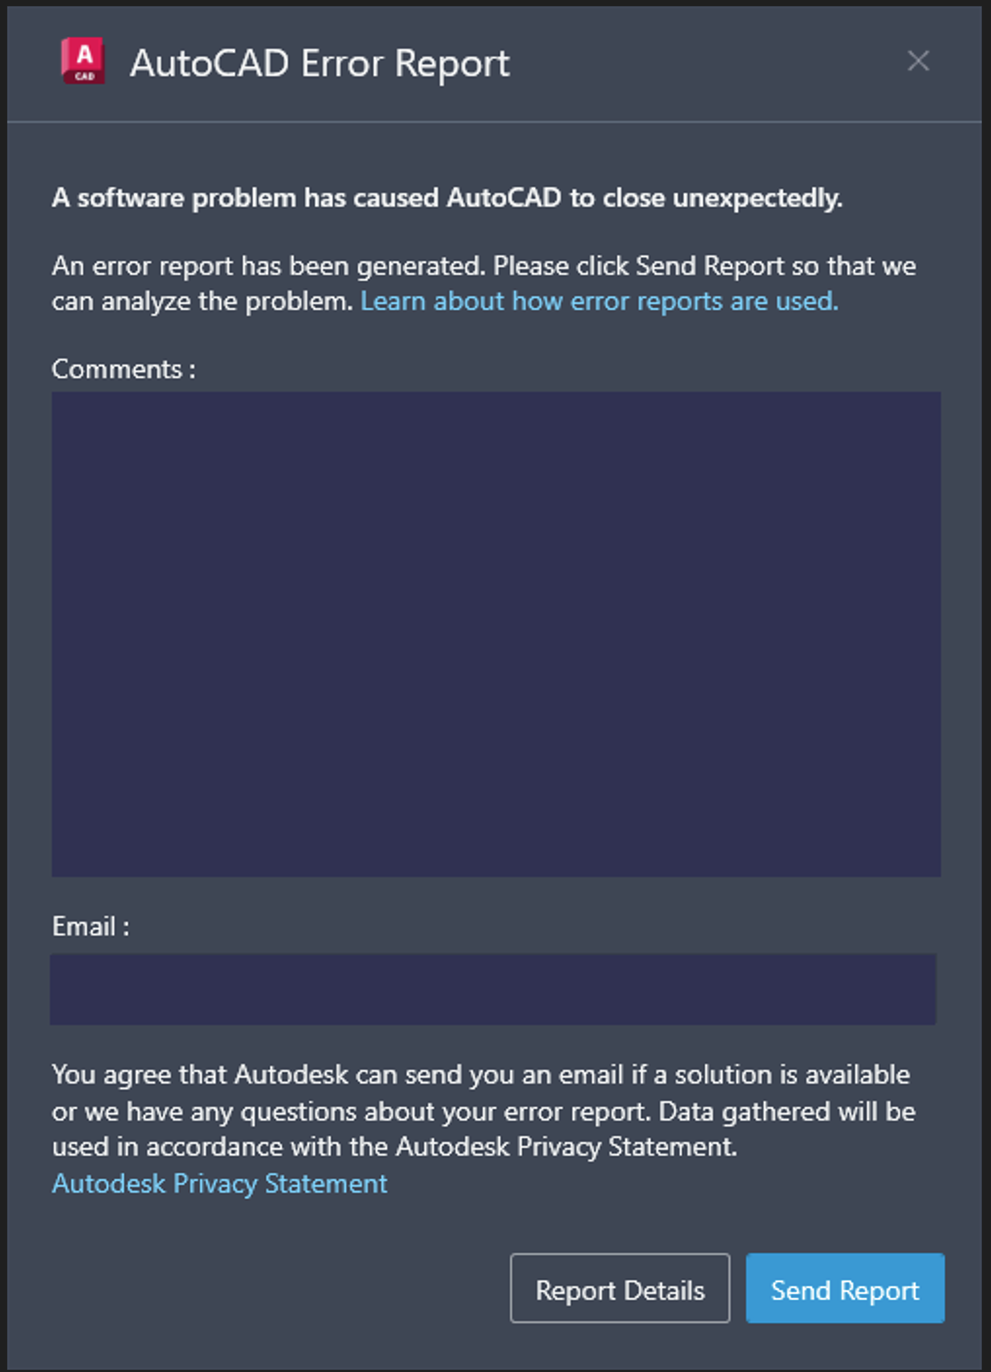Viewport: 991px width, 1372px height.
Task: Click the AutoCAD logo icon
Action: (x=83, y=62)
